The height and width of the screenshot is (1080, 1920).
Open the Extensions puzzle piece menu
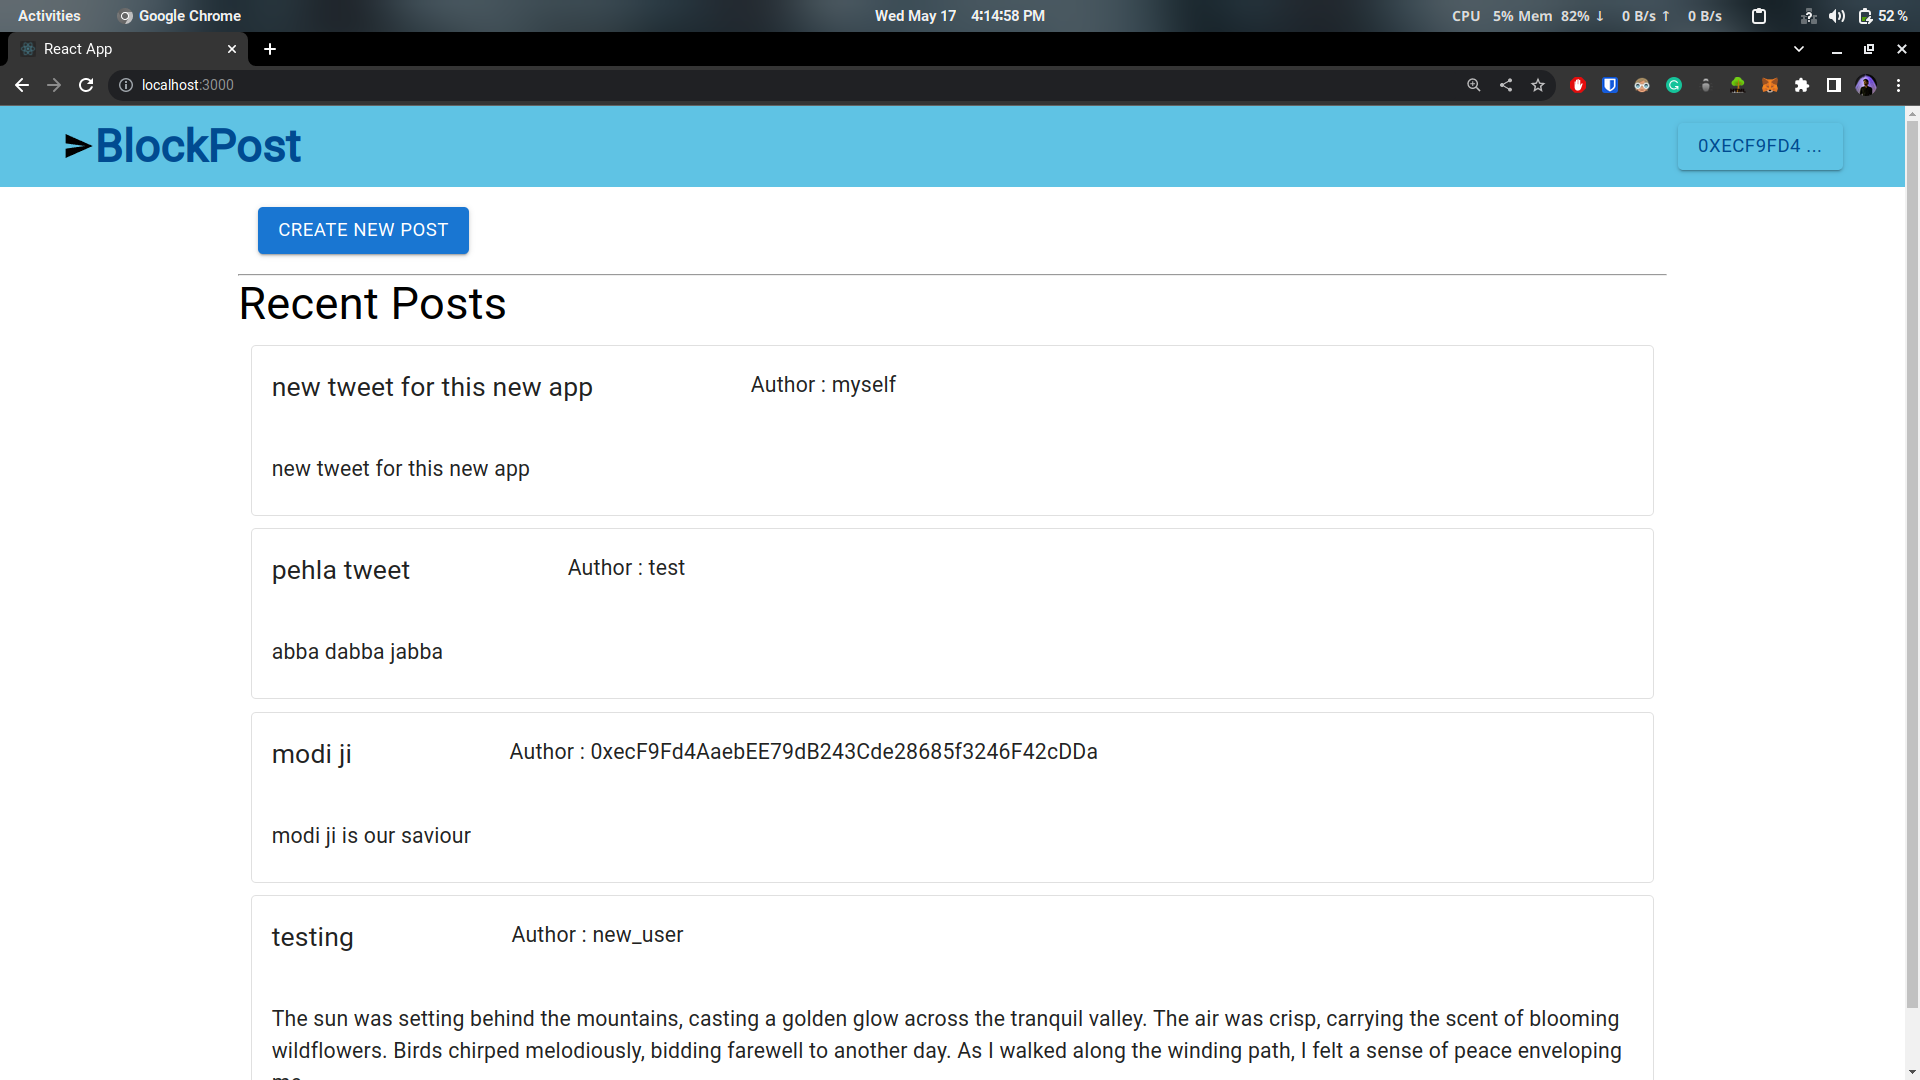coord(1801,86)
